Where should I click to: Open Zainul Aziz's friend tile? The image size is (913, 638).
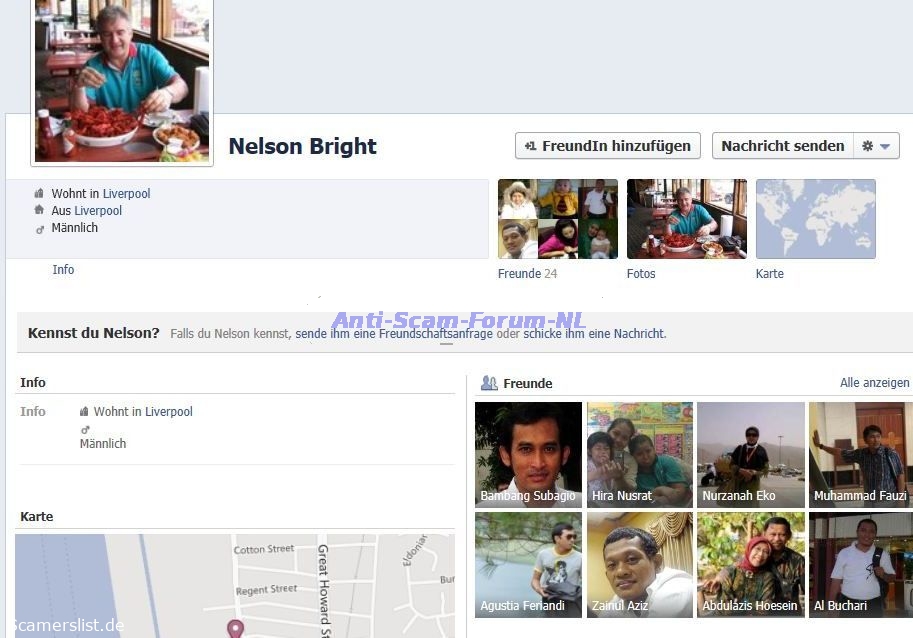(x=639, y=565)
